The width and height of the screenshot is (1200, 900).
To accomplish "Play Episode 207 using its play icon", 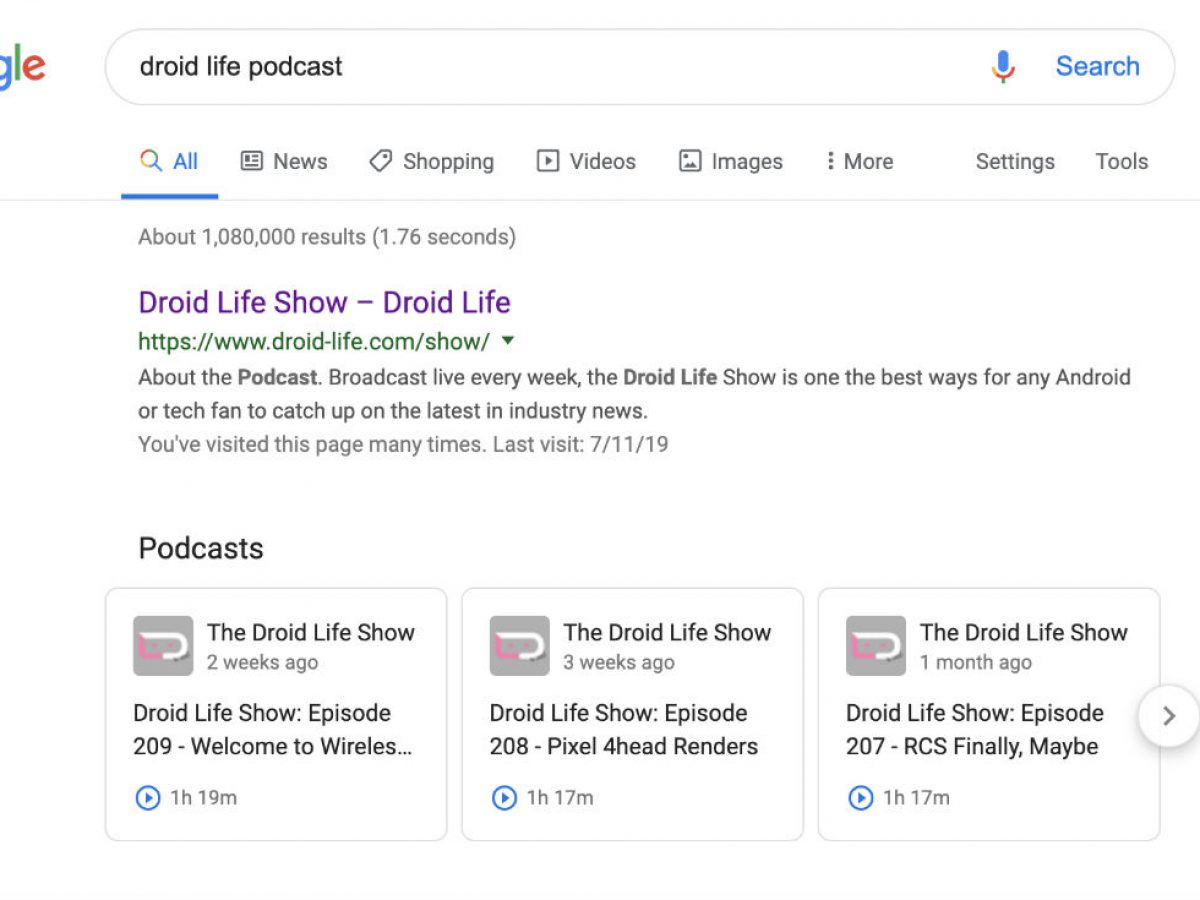I will 860,798.
